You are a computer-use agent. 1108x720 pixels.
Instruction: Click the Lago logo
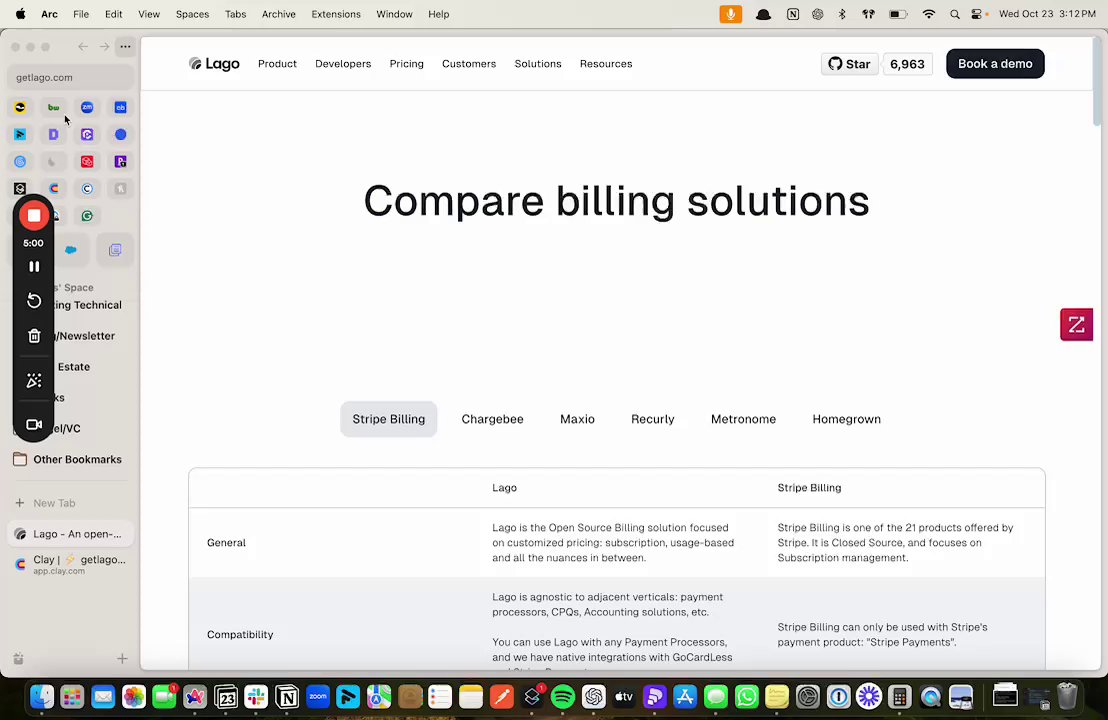click(x=214, y=64)
